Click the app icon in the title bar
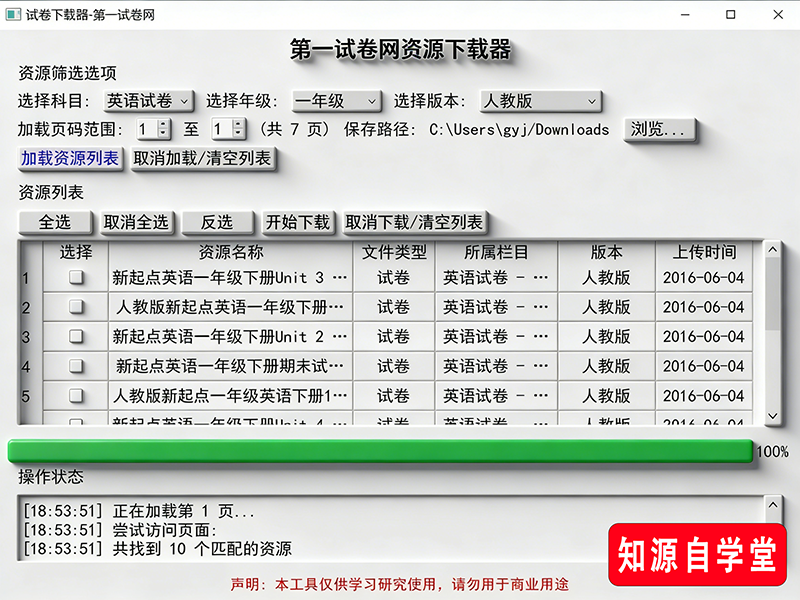Image resolution: width=800 pixels, height=600 pixels. [x=15, y=15]
